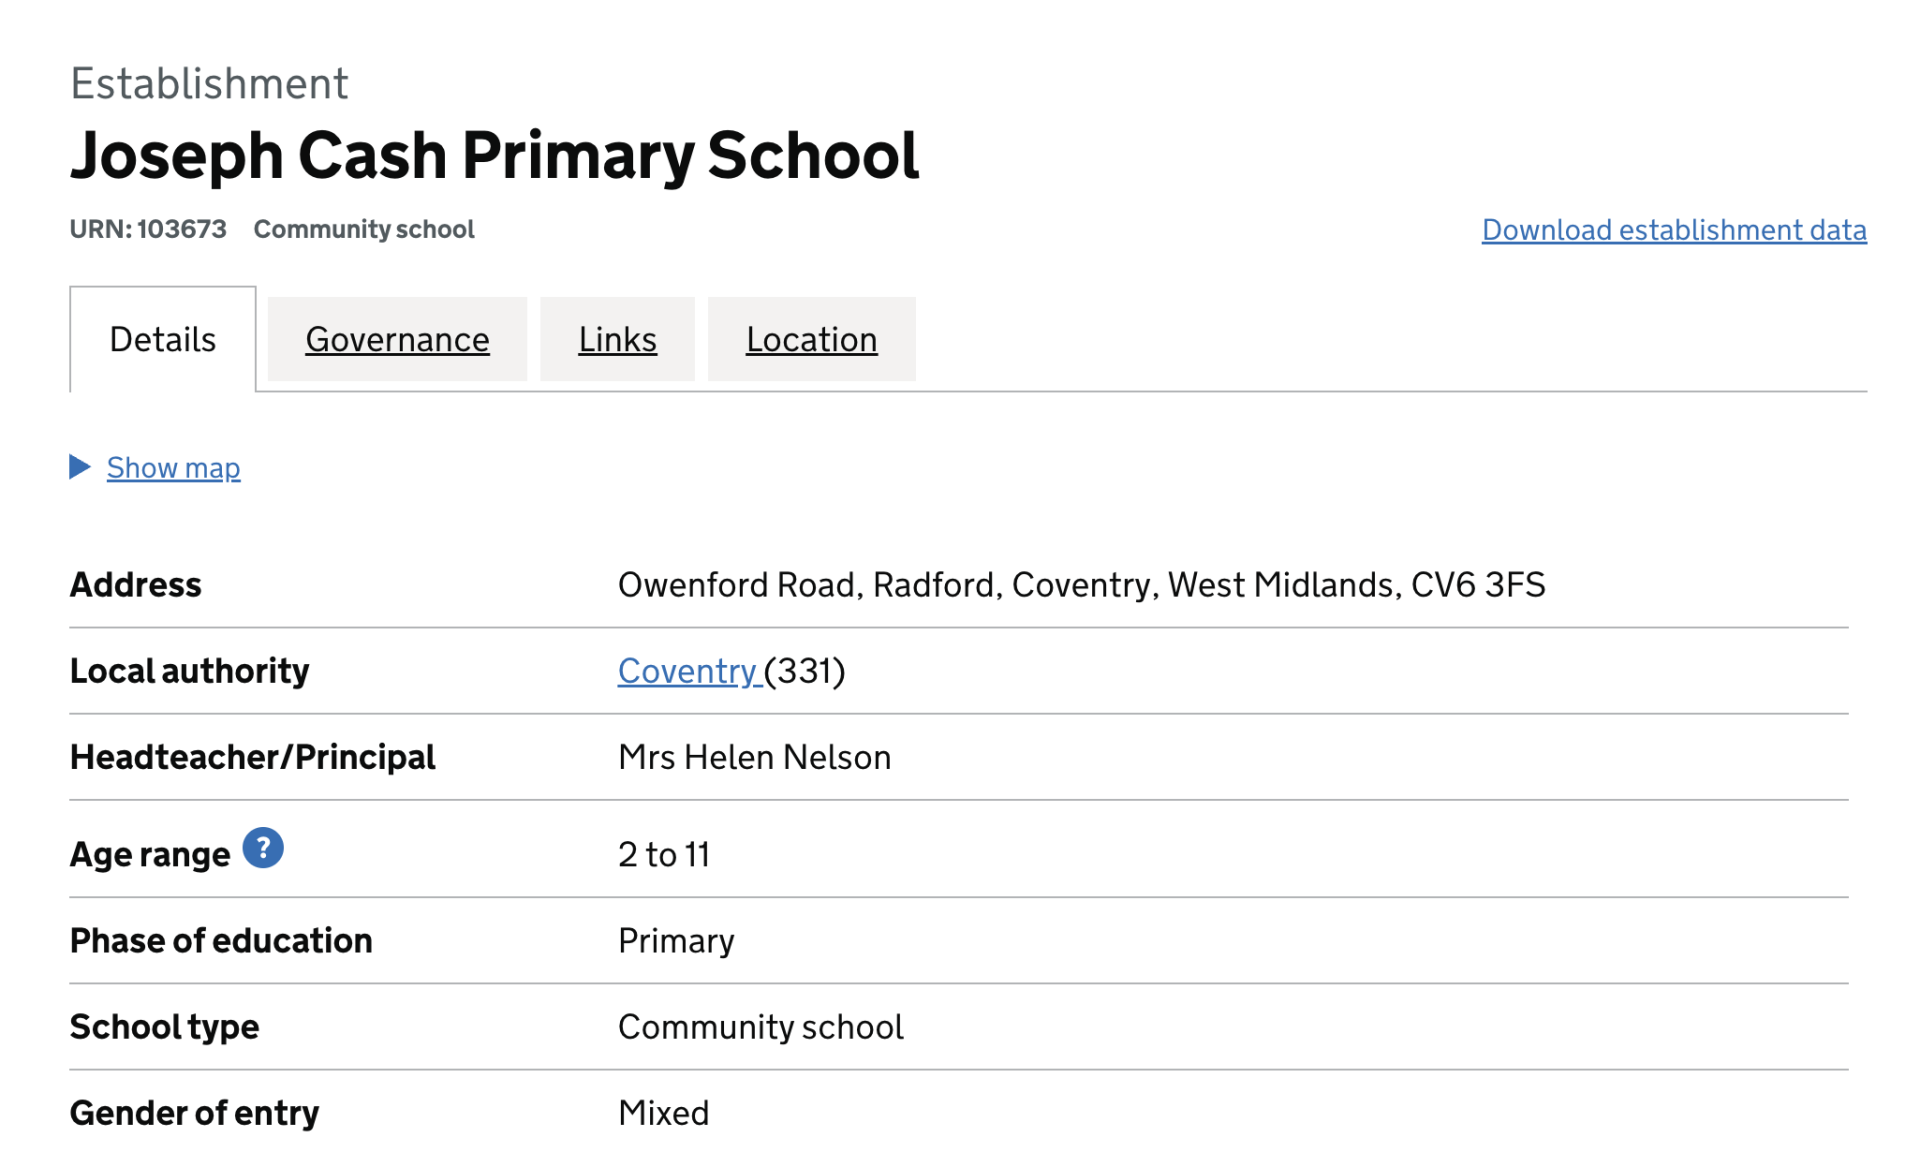Click the Joseph Cash Primary School heading
The width and height of the screenshot is (1920, 1152).
pos(494,155)
